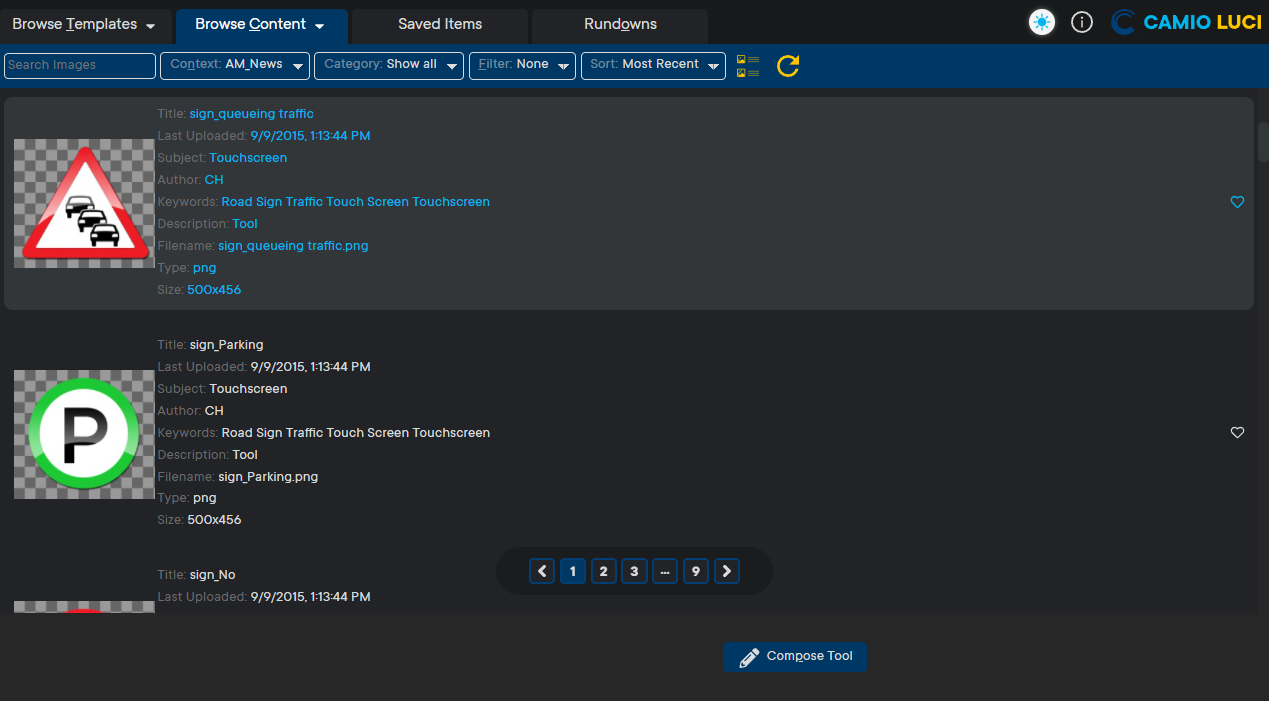Jump to page 3
The height and width of the screenshot is (701, 1269).
tap(635, 571)
